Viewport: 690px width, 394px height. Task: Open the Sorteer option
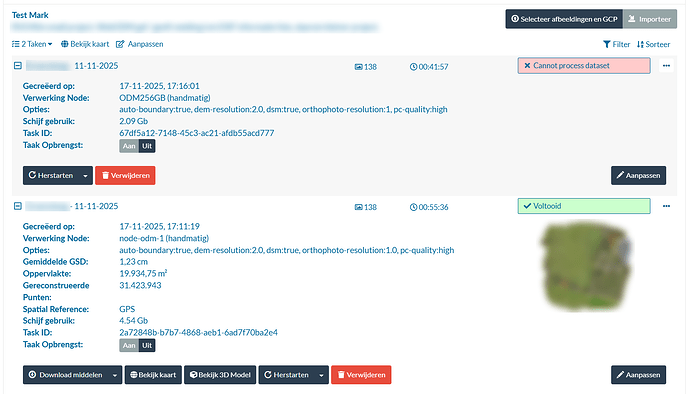[x=653, y=44]
